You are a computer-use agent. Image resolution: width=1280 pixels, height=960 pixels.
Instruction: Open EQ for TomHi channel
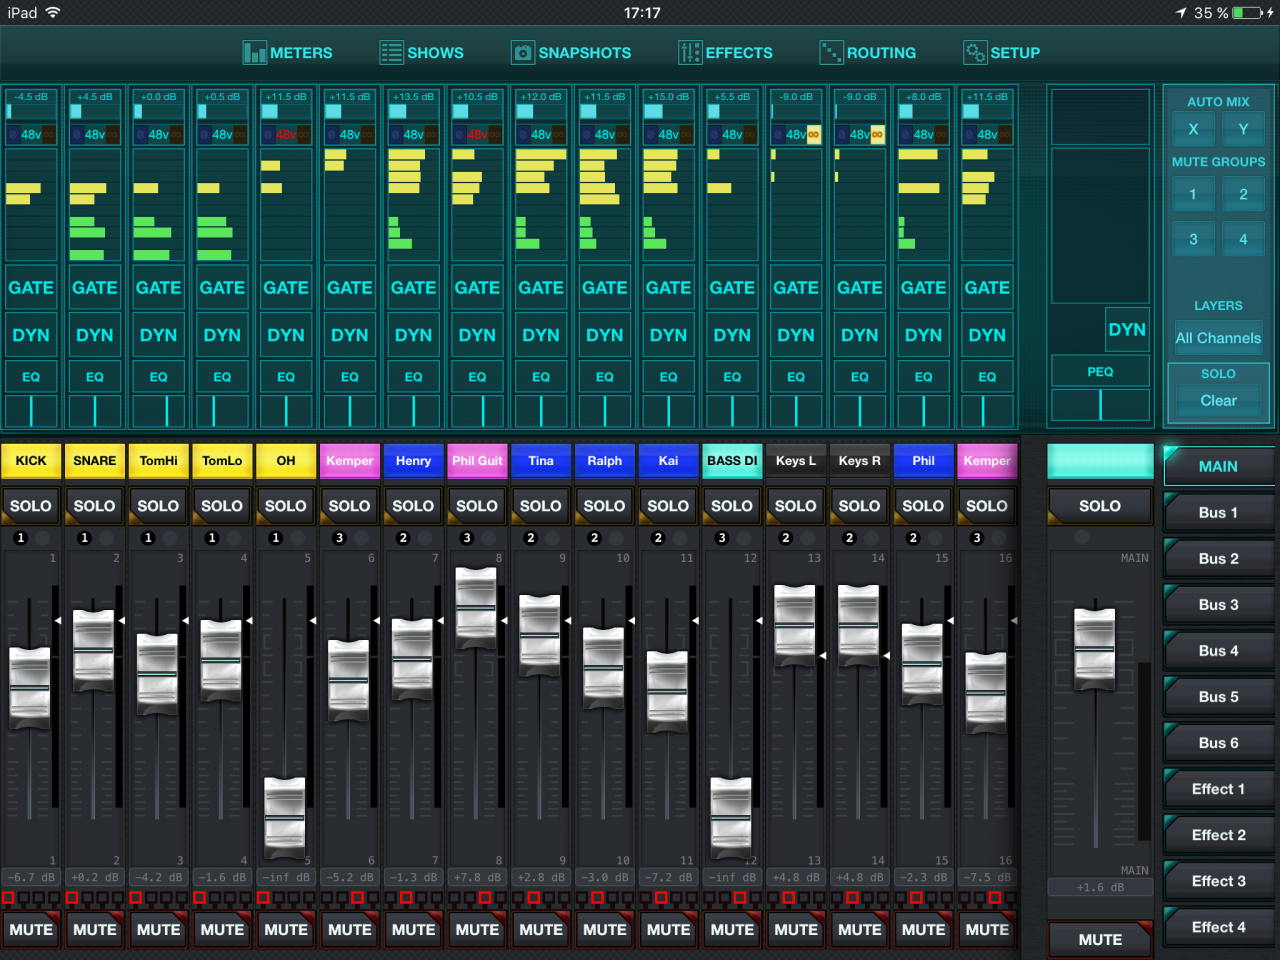point(158,377)
